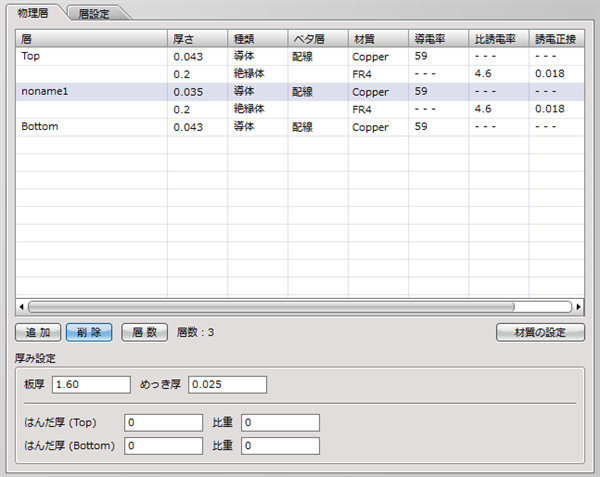This screenshot has width=600, height=477.
Task: Click the 板厚 input field
Action: click(x=91, y=385)
